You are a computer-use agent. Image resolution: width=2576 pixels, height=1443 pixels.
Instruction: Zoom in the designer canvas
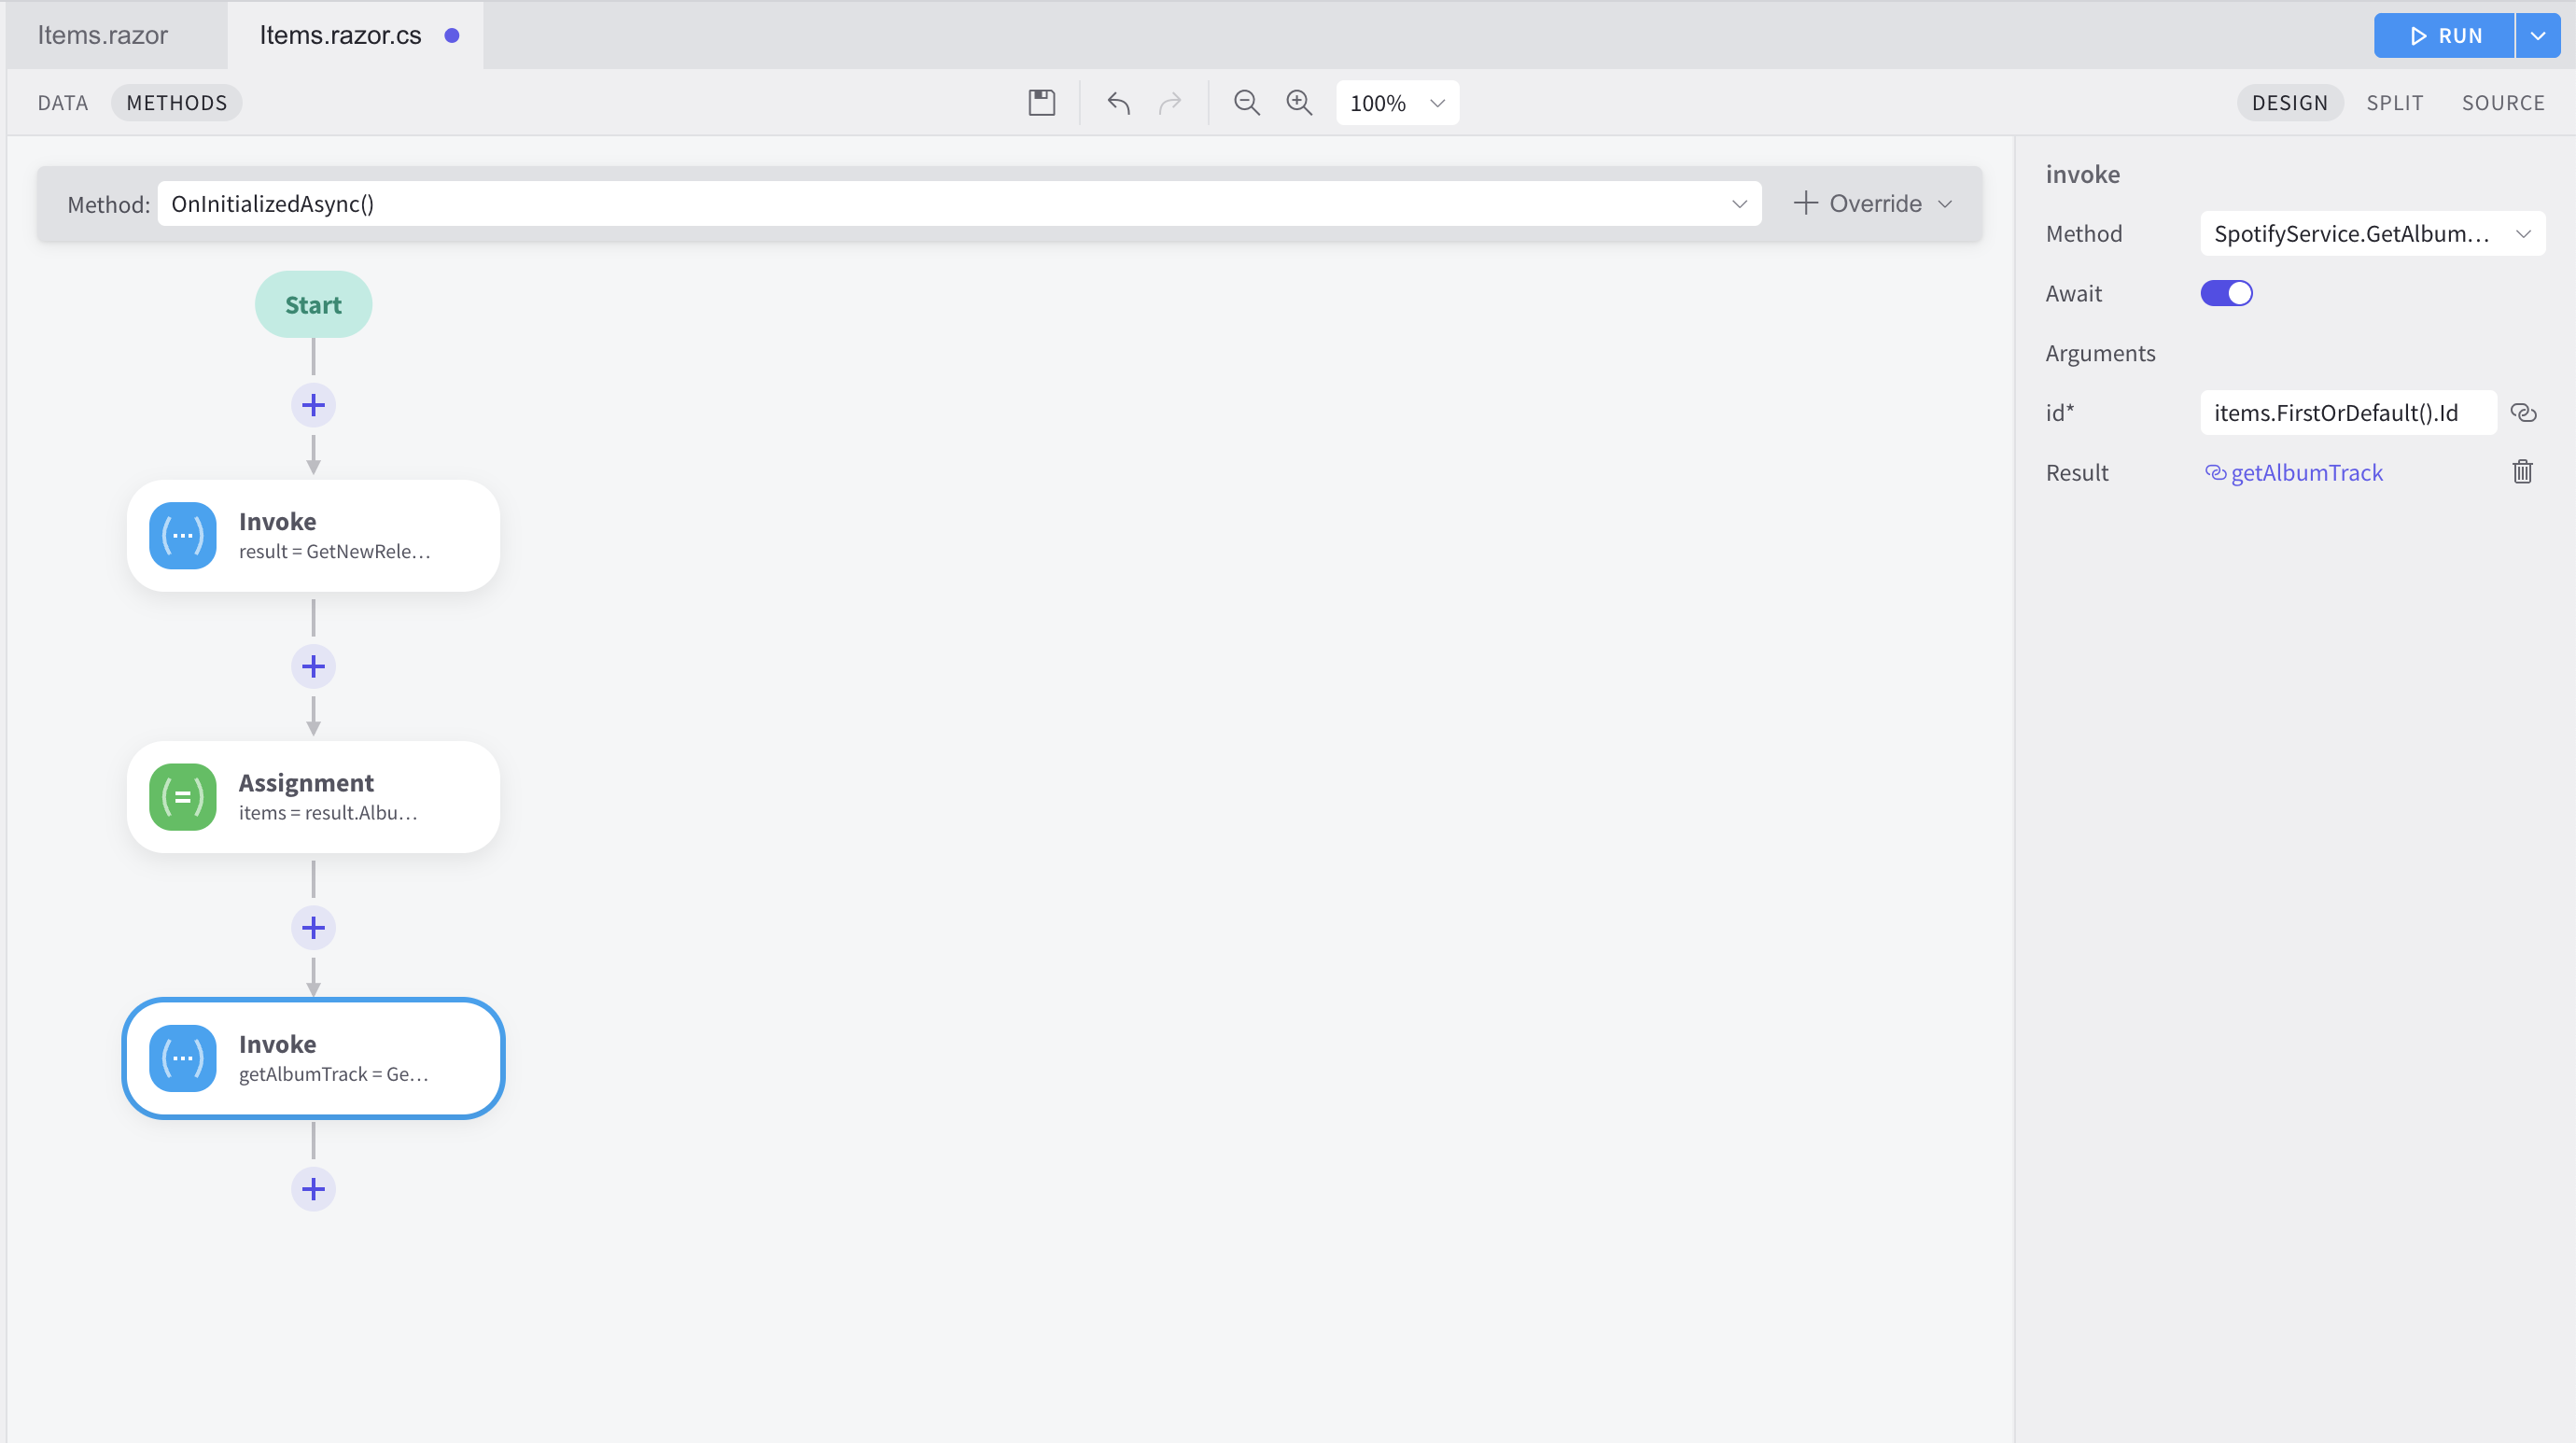tap(1299, 102)
